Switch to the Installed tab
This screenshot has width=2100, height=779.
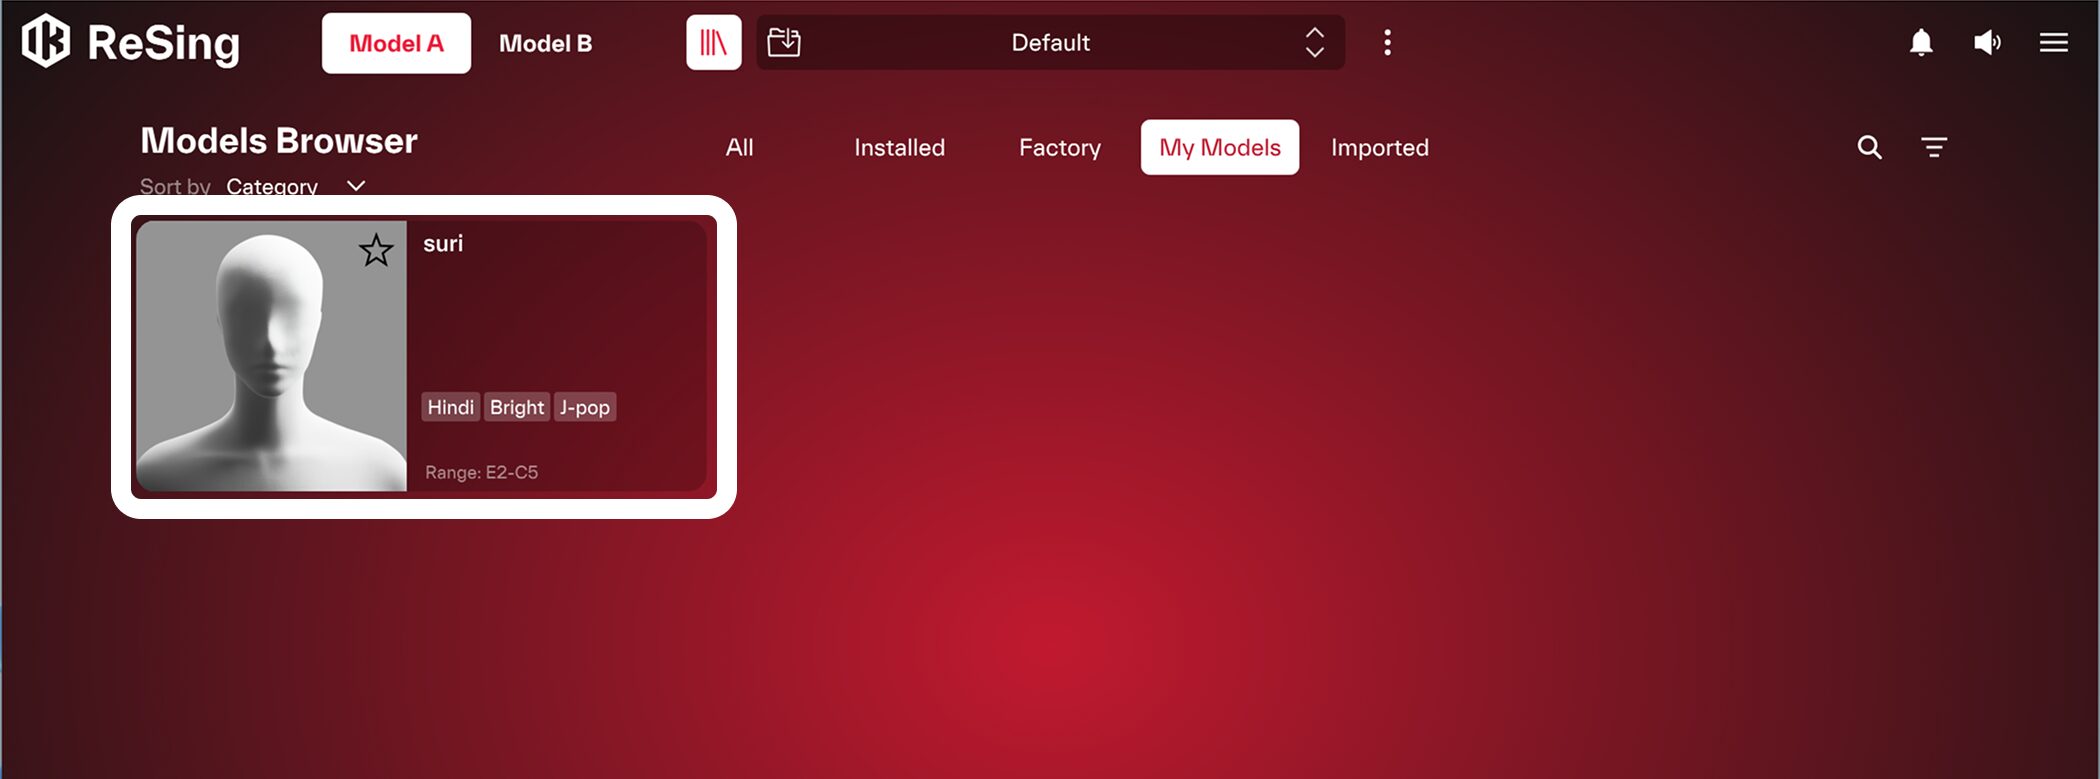click(x=899, y=148)
